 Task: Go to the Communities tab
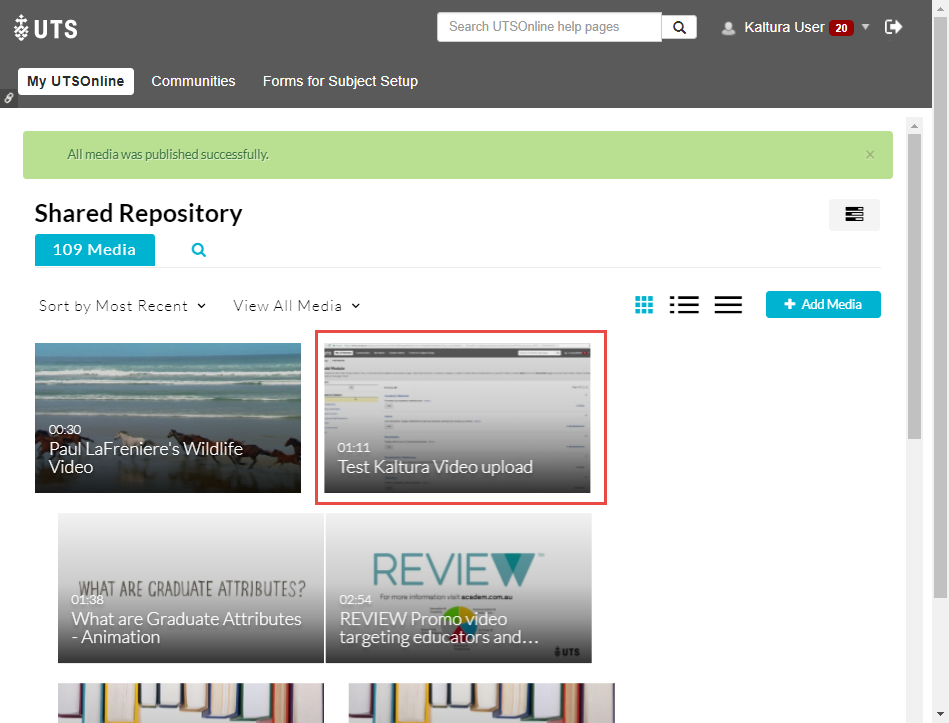(193, 81)
